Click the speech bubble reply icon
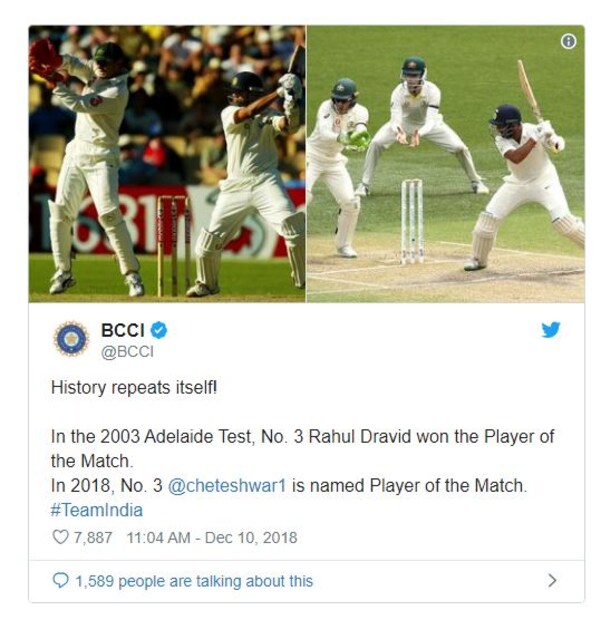 tap(60, 581)
